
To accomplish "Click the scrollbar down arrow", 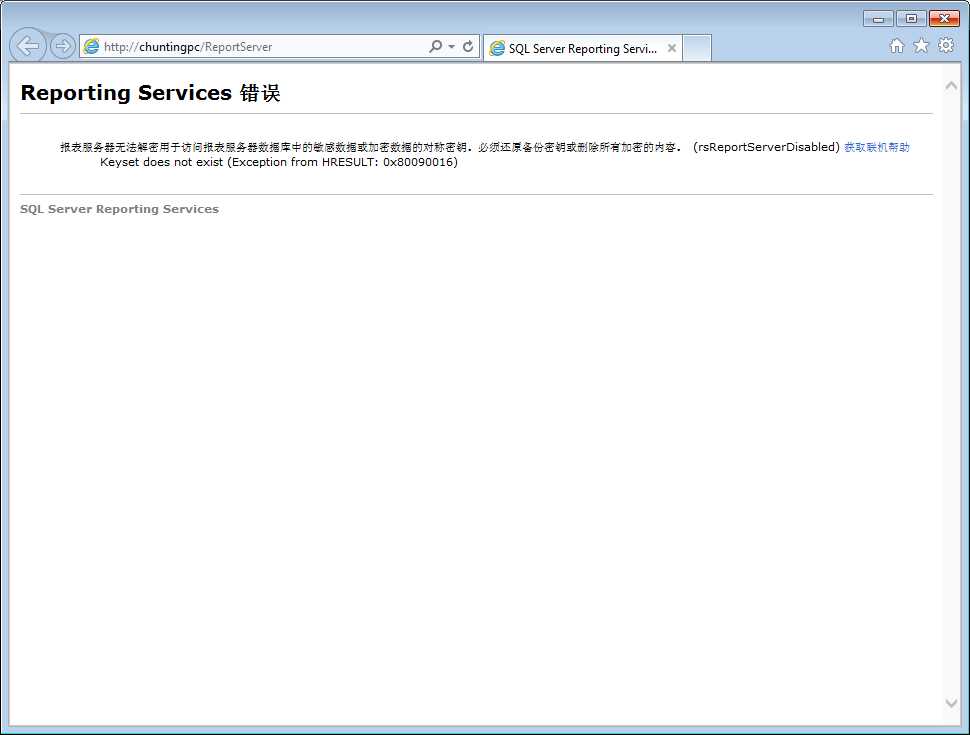I will click(x=951, y=703).
